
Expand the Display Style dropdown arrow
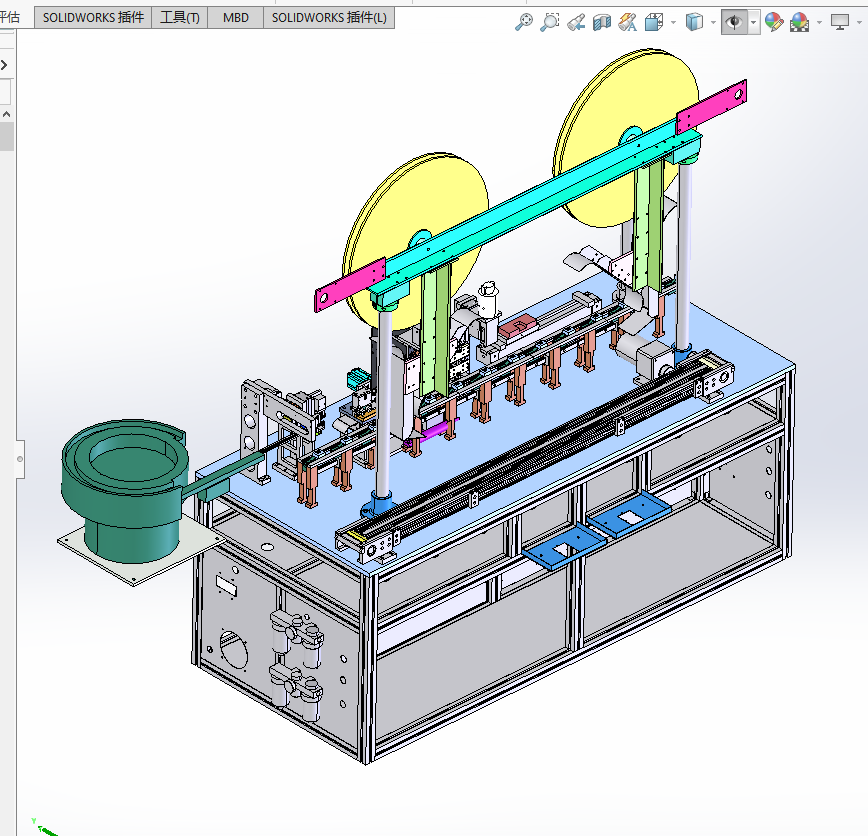tap(713, 22)
